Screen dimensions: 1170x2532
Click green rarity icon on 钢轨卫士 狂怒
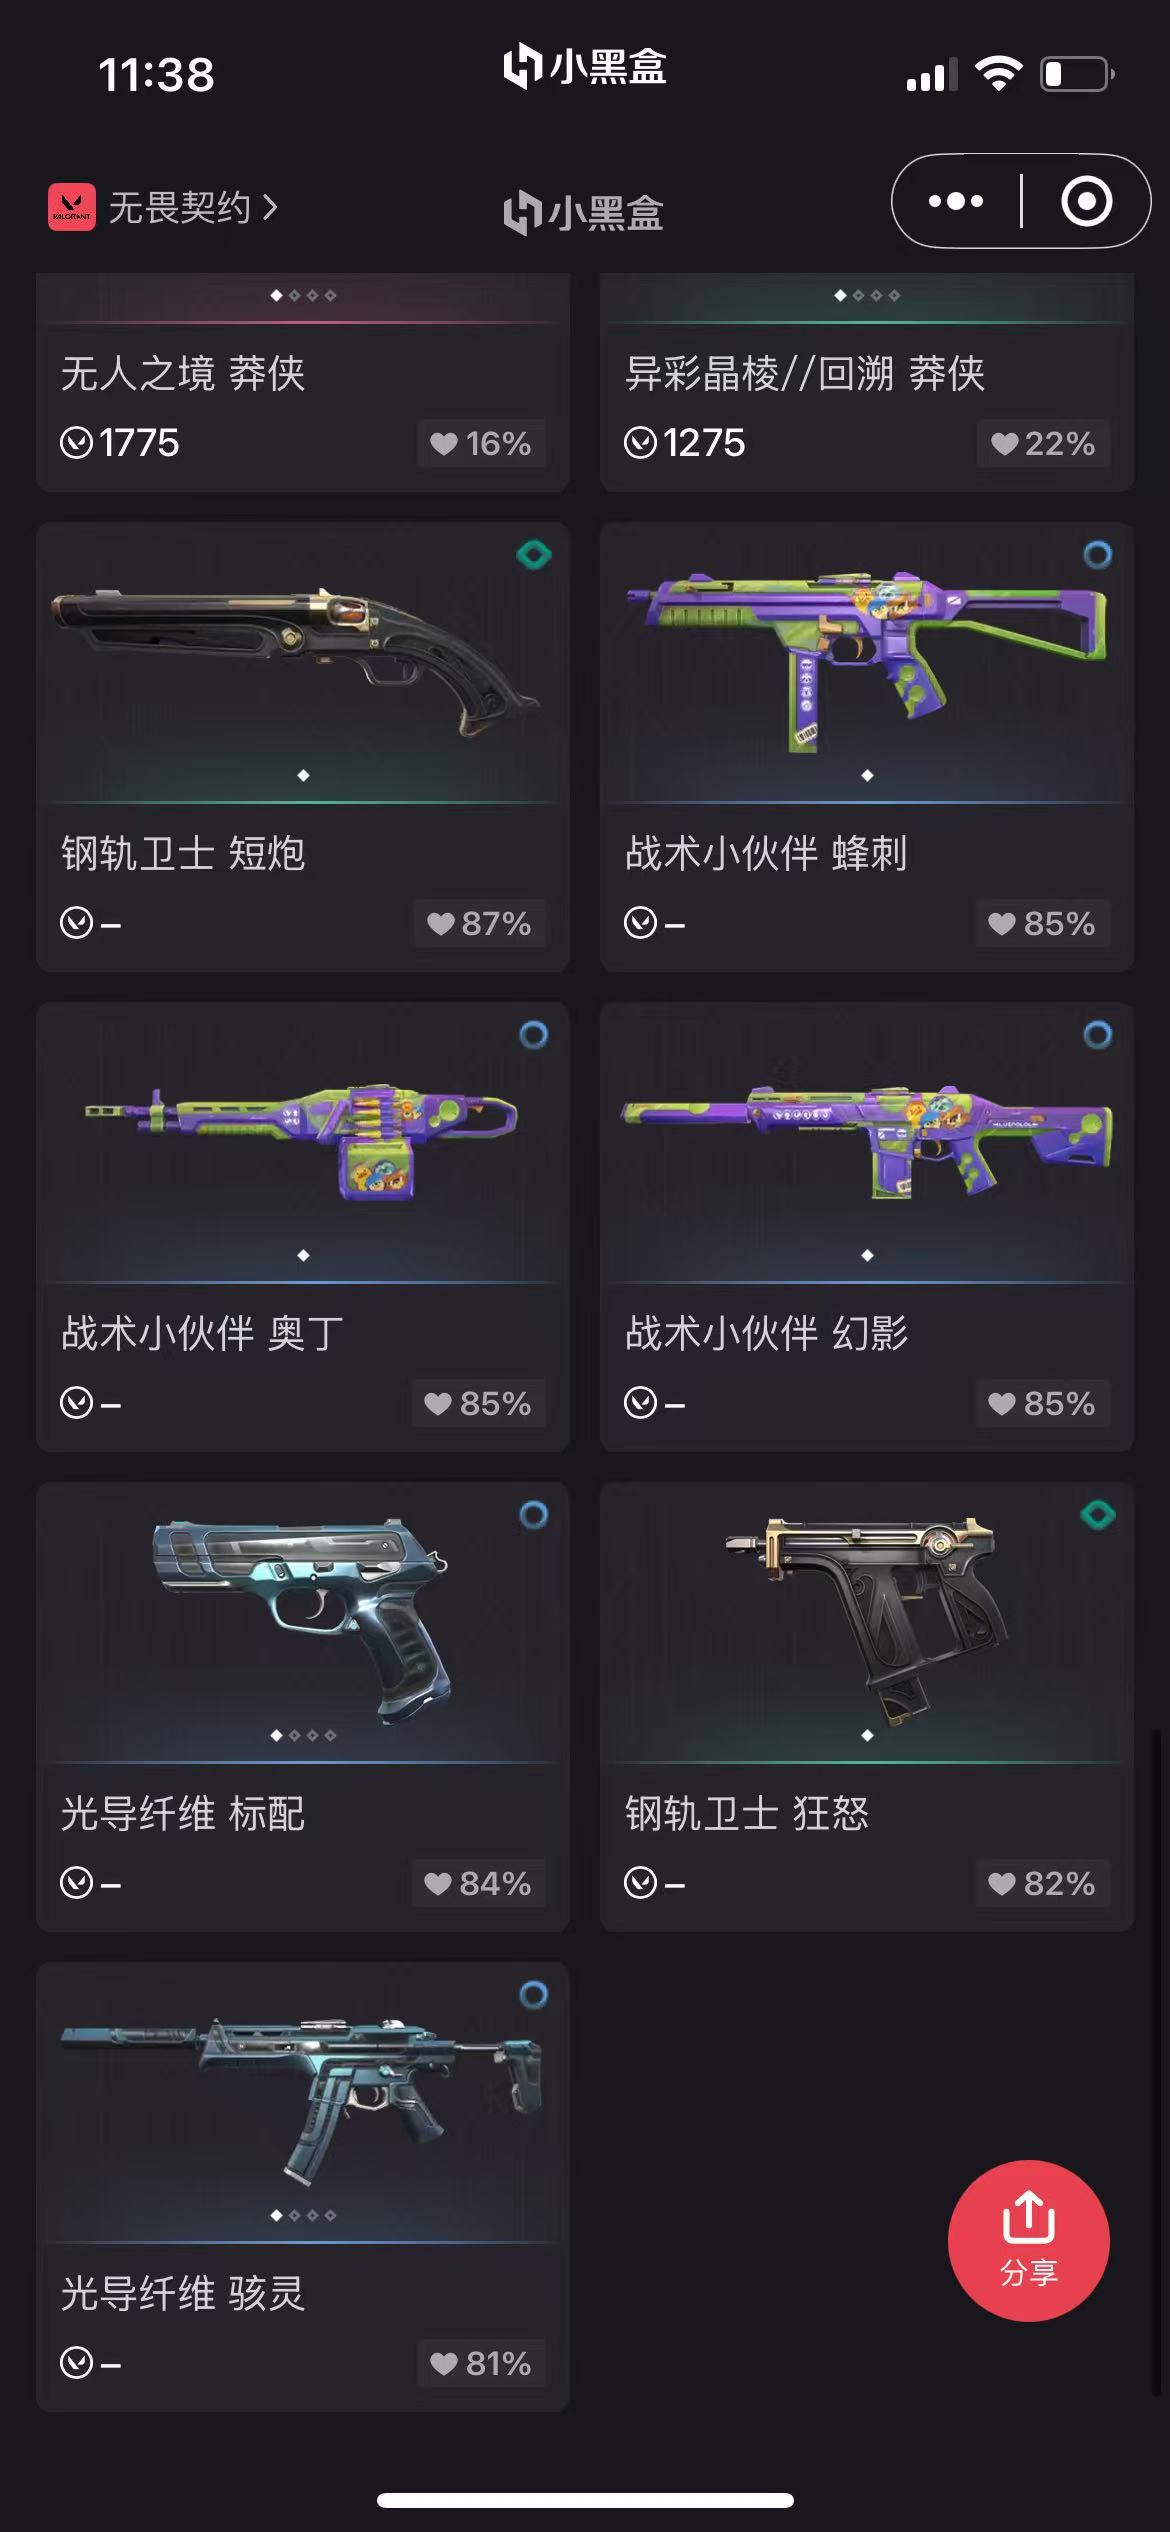[x=1097, y=1514]
